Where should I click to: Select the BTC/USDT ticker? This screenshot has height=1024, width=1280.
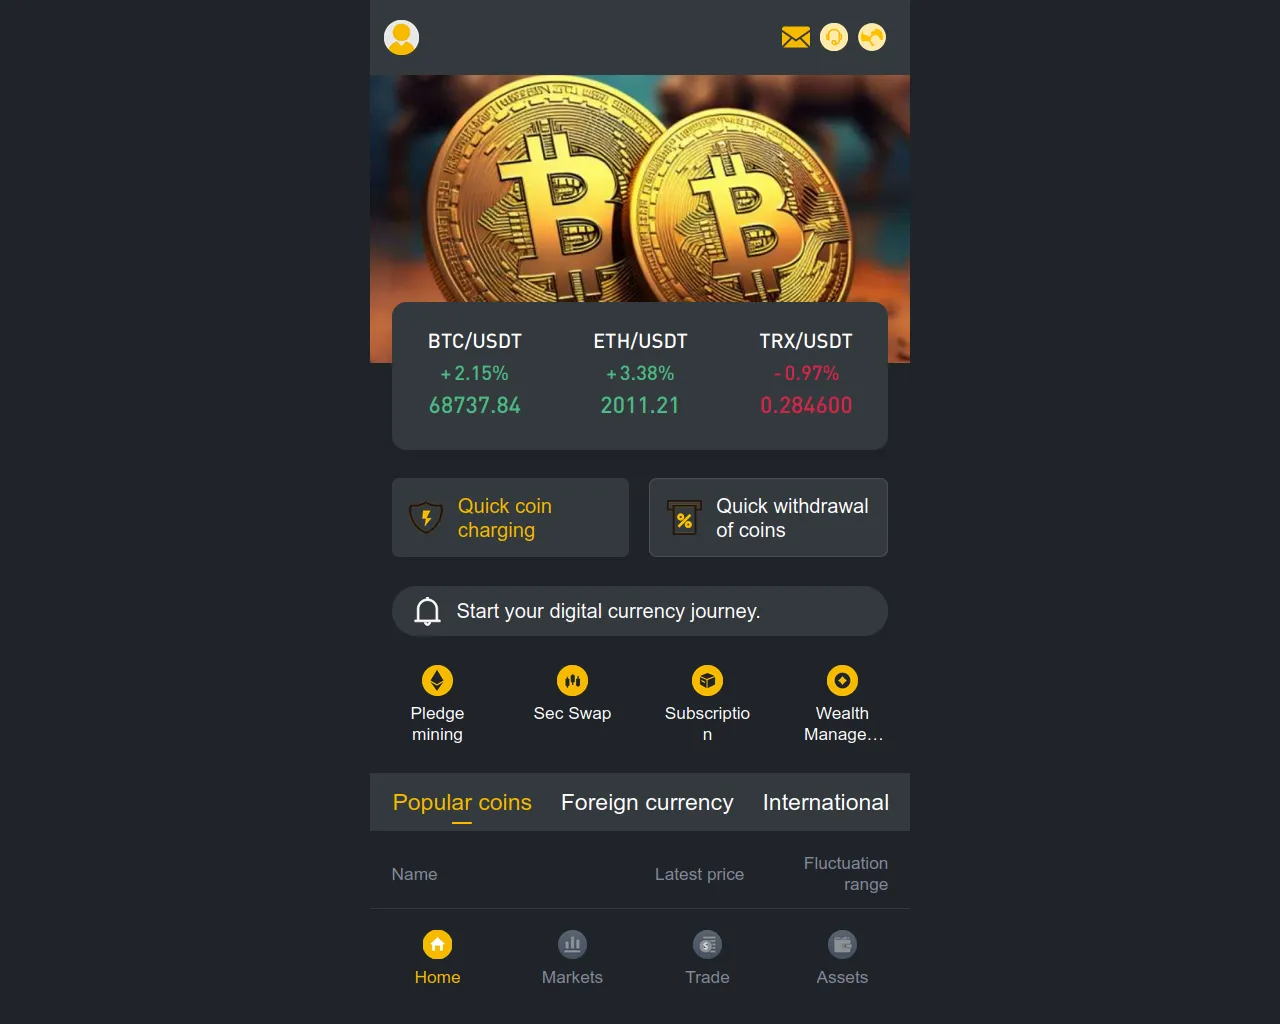[475, 373]
